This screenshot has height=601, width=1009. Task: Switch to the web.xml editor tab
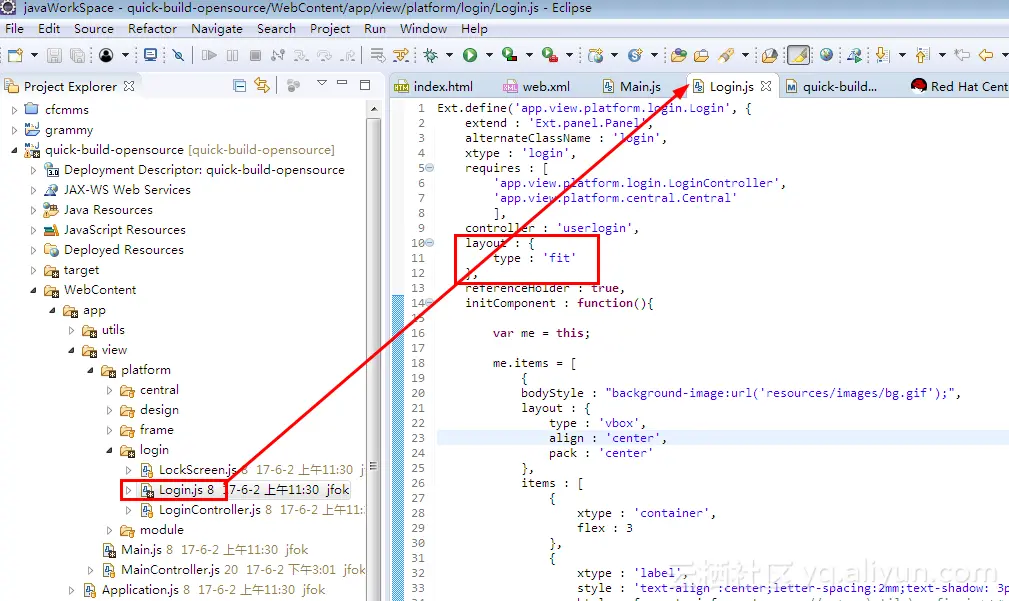coord(537,86)
